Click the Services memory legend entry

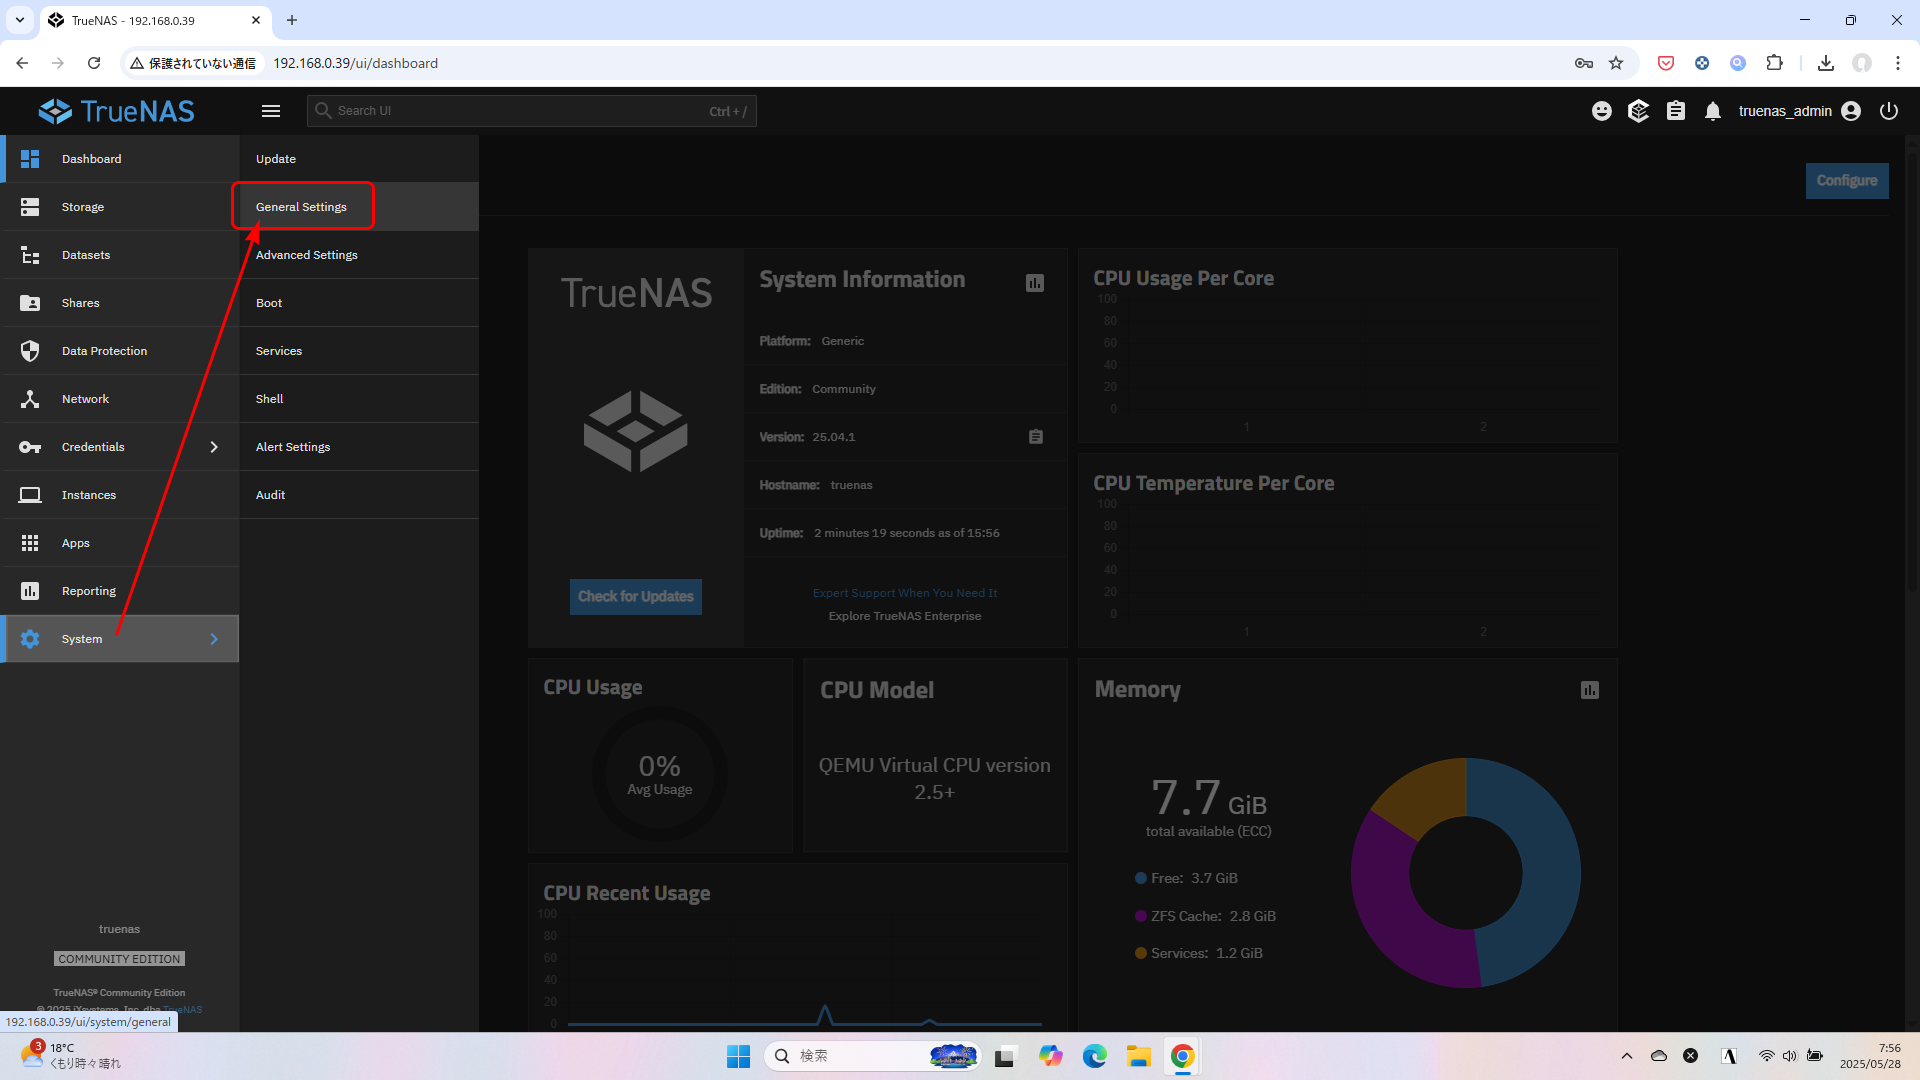[x=1199, y=953]
